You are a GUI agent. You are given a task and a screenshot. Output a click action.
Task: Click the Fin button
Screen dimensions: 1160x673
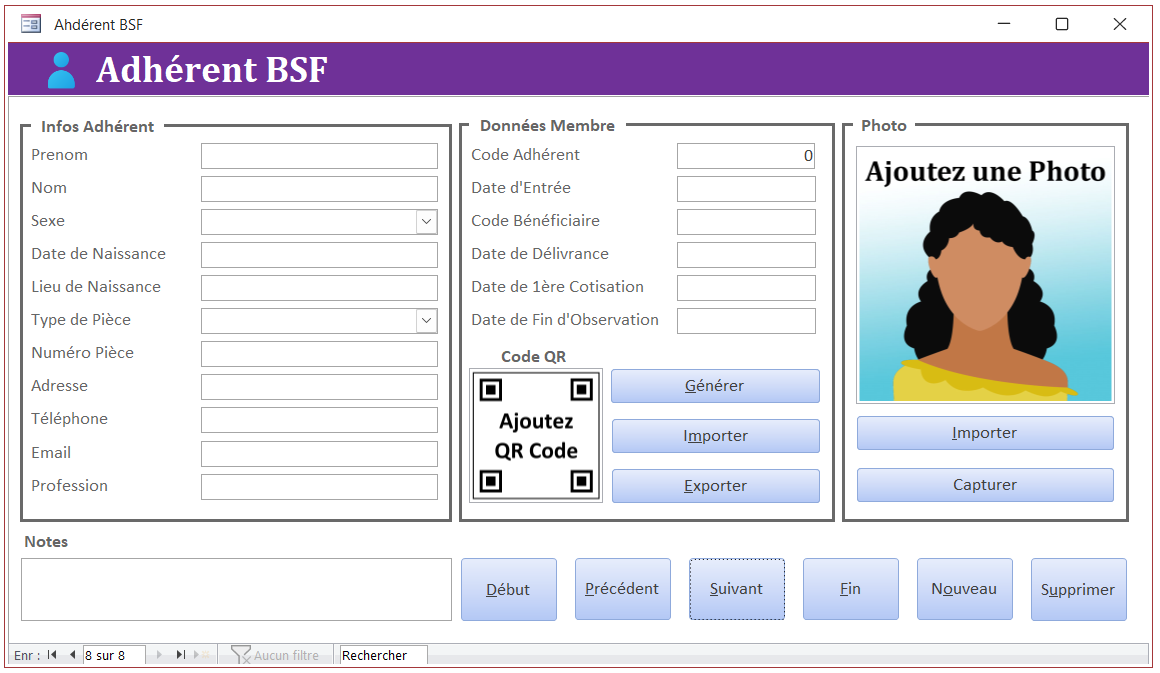tap(851, 589)
